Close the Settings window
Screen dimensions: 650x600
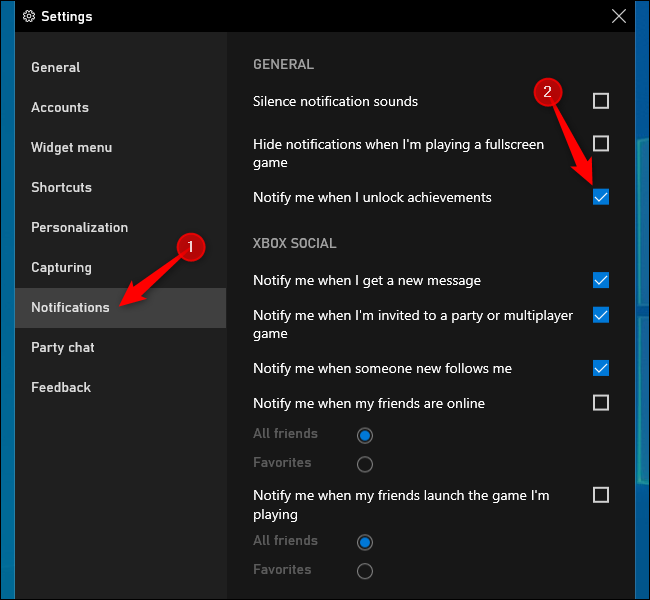(x=617, y=15)
